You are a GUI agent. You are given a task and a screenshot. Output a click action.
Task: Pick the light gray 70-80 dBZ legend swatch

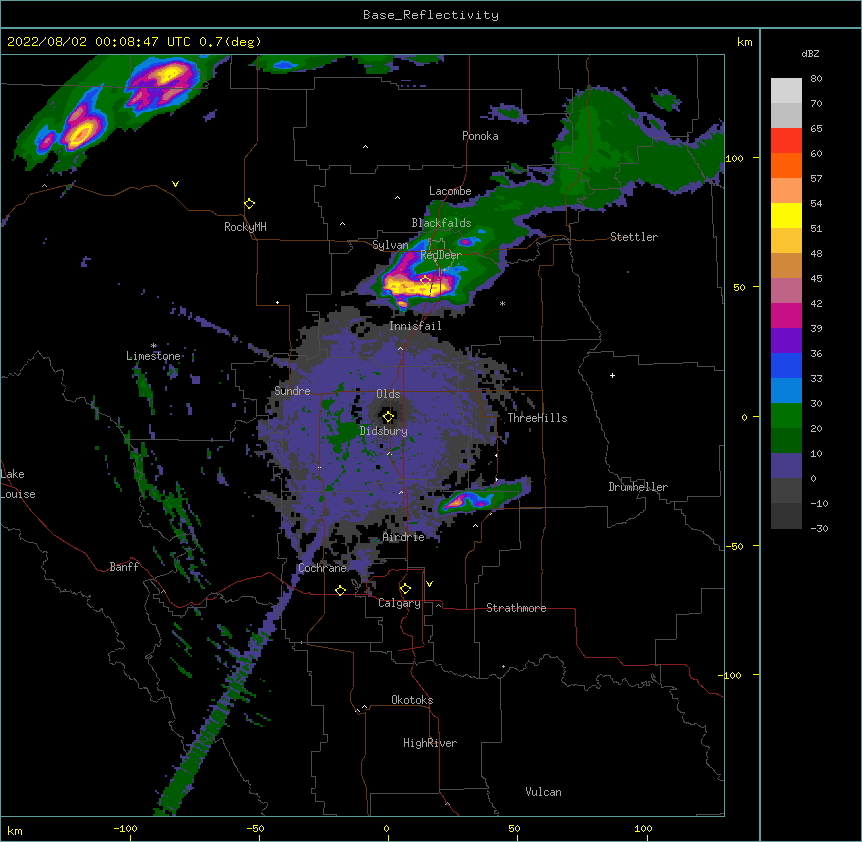pos(786,91)
